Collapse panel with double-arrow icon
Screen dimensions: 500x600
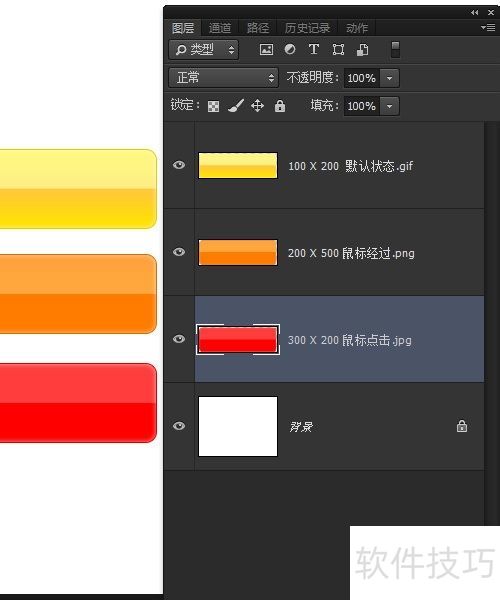(x=475, y=13)
